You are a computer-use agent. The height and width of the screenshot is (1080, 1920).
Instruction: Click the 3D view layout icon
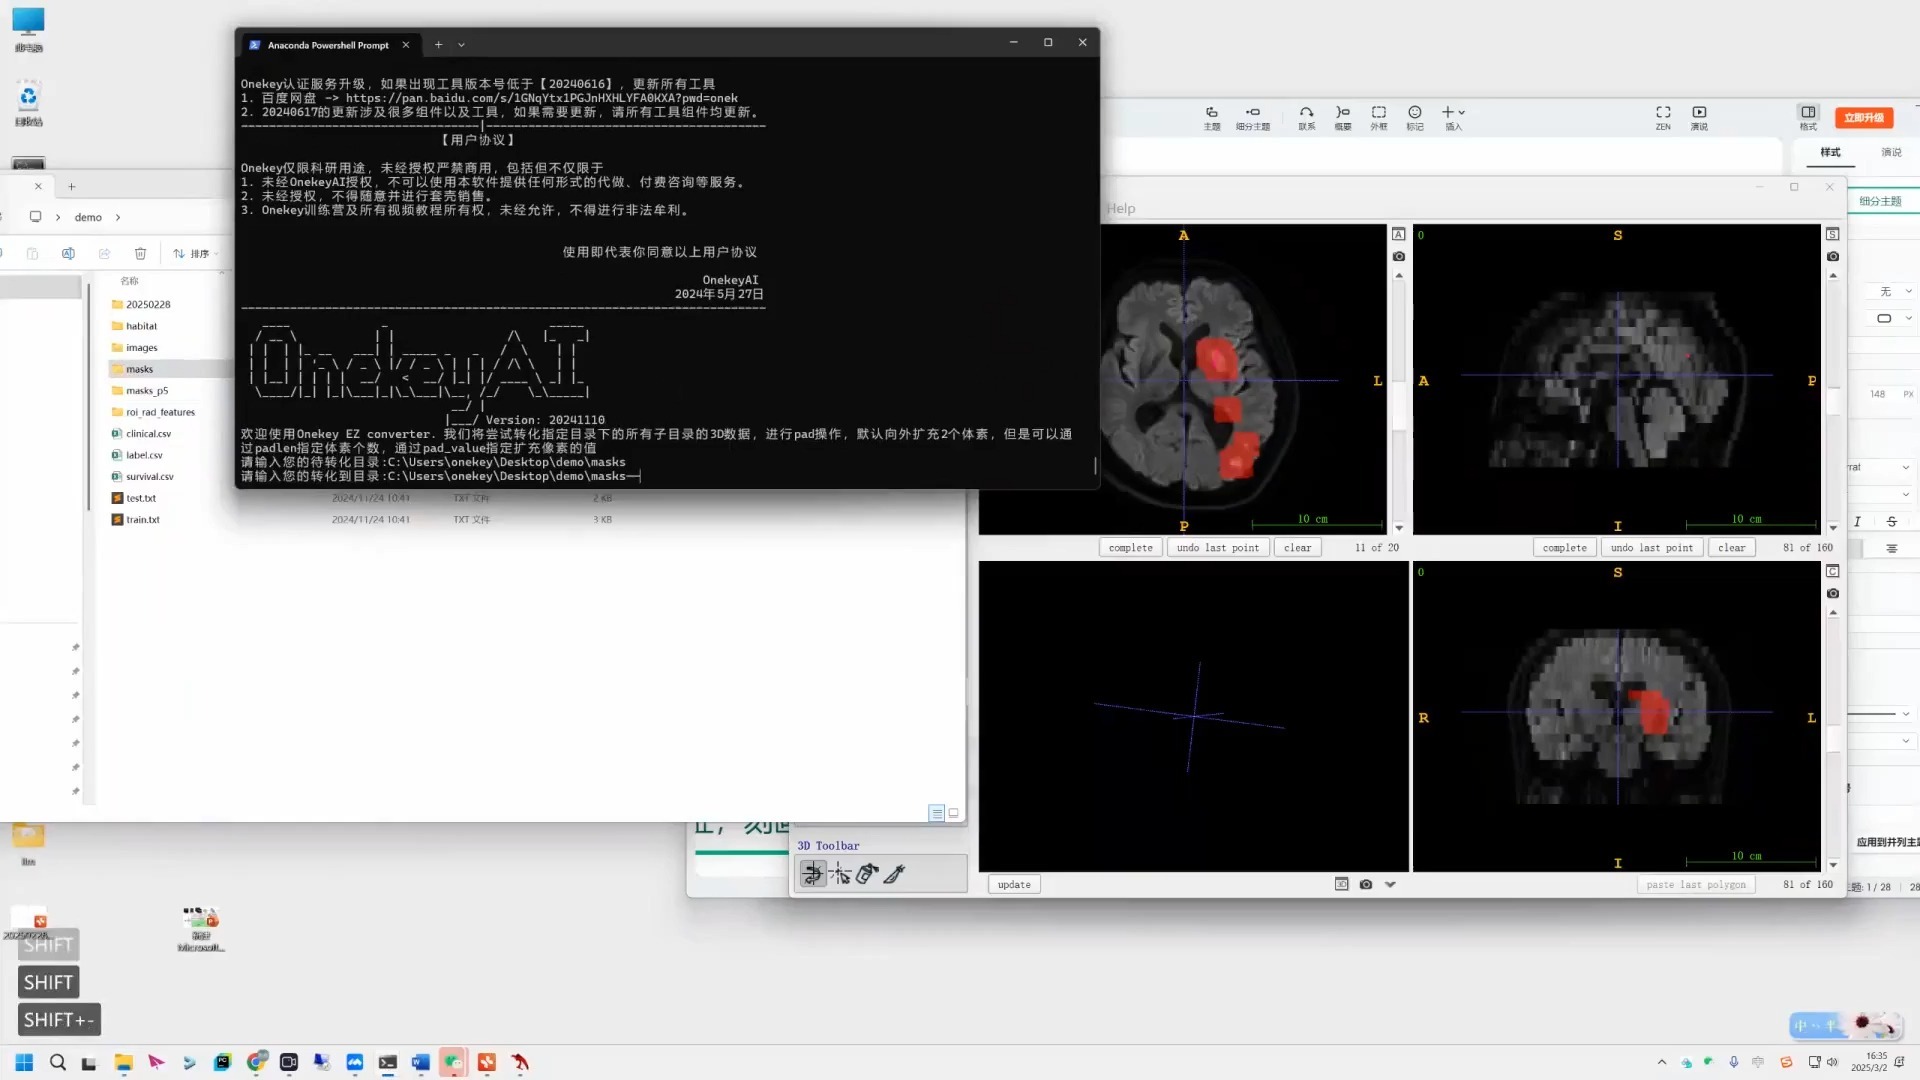pyautogui.click(x=1341, y=884)
